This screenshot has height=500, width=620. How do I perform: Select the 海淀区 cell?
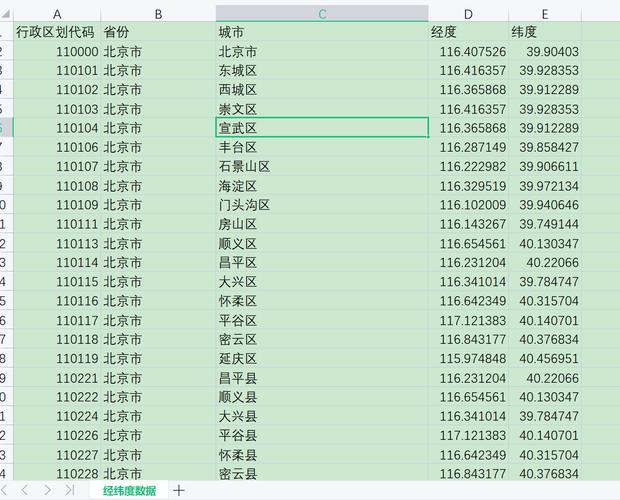tap(322, 186)
